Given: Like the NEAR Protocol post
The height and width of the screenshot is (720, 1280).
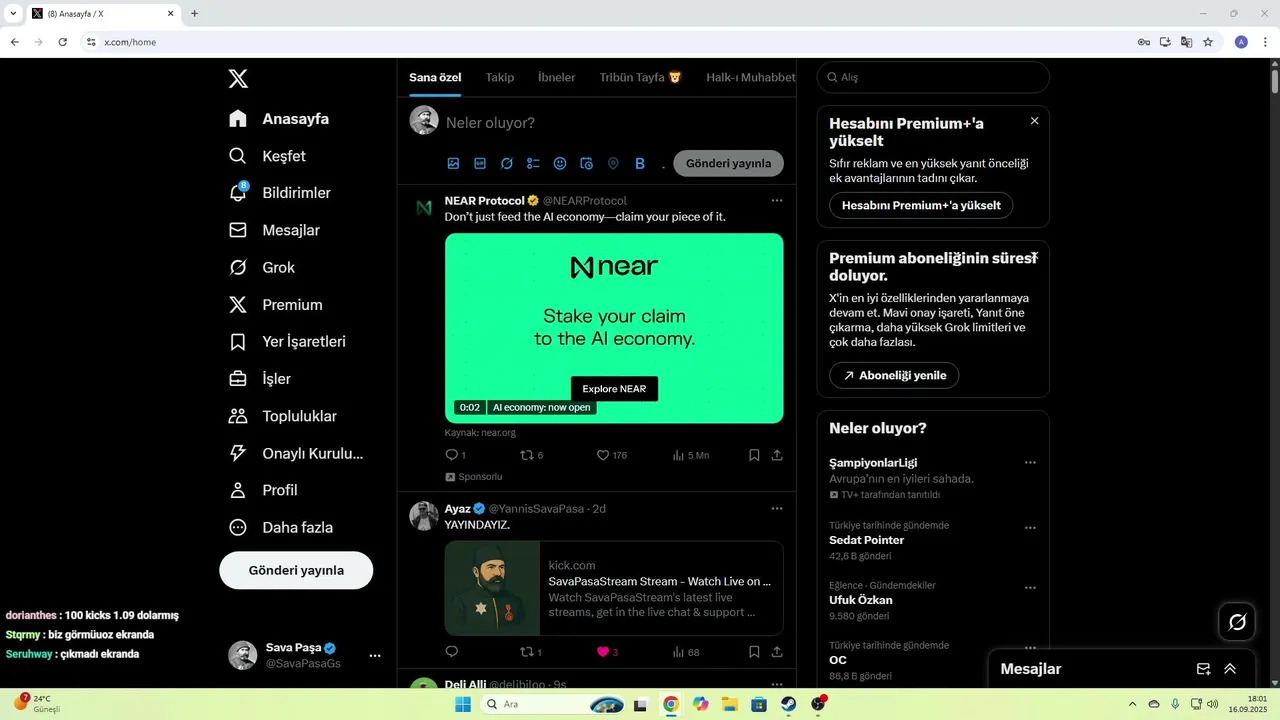Looking at the screenshot, I should [x=603, y=455].
